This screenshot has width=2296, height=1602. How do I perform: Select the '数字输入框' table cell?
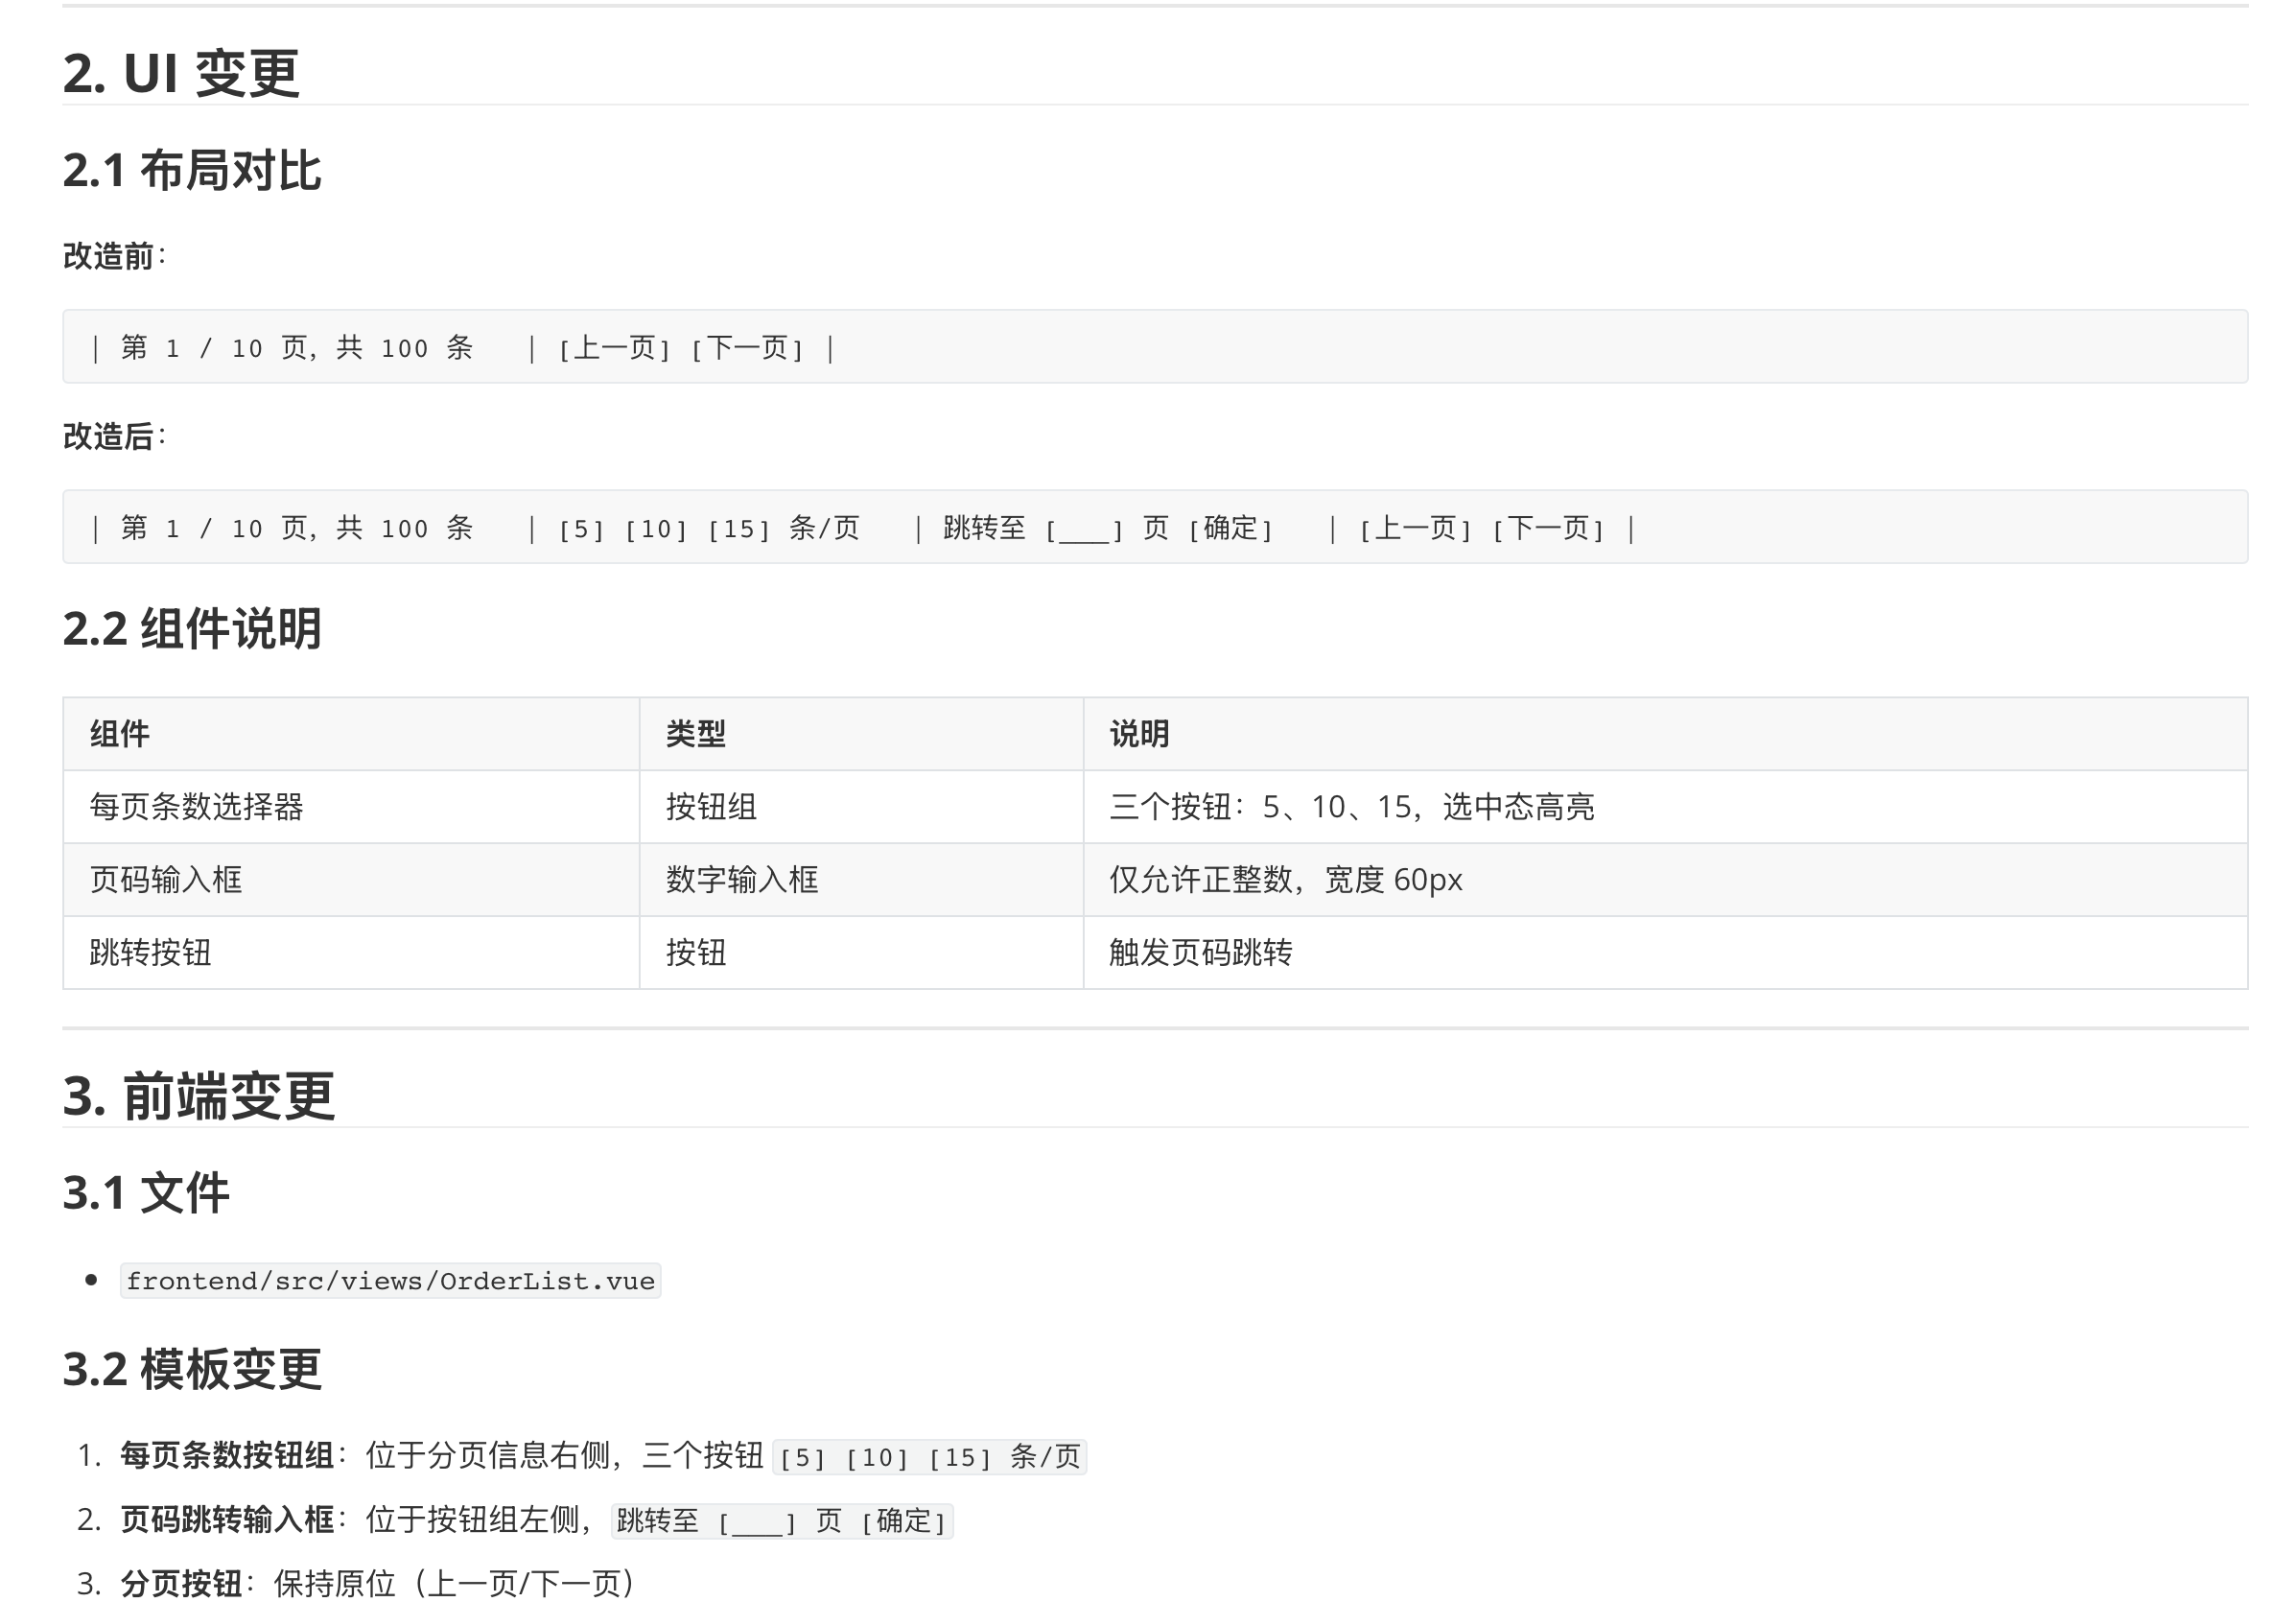click(742, 880)
